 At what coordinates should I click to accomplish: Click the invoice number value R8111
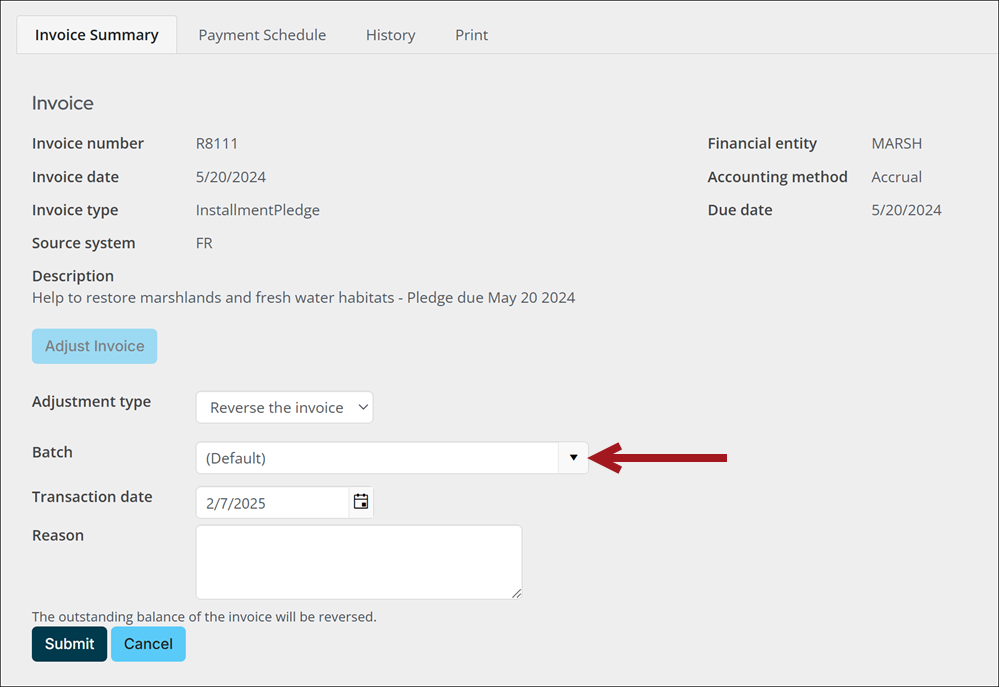pos(217,143)
